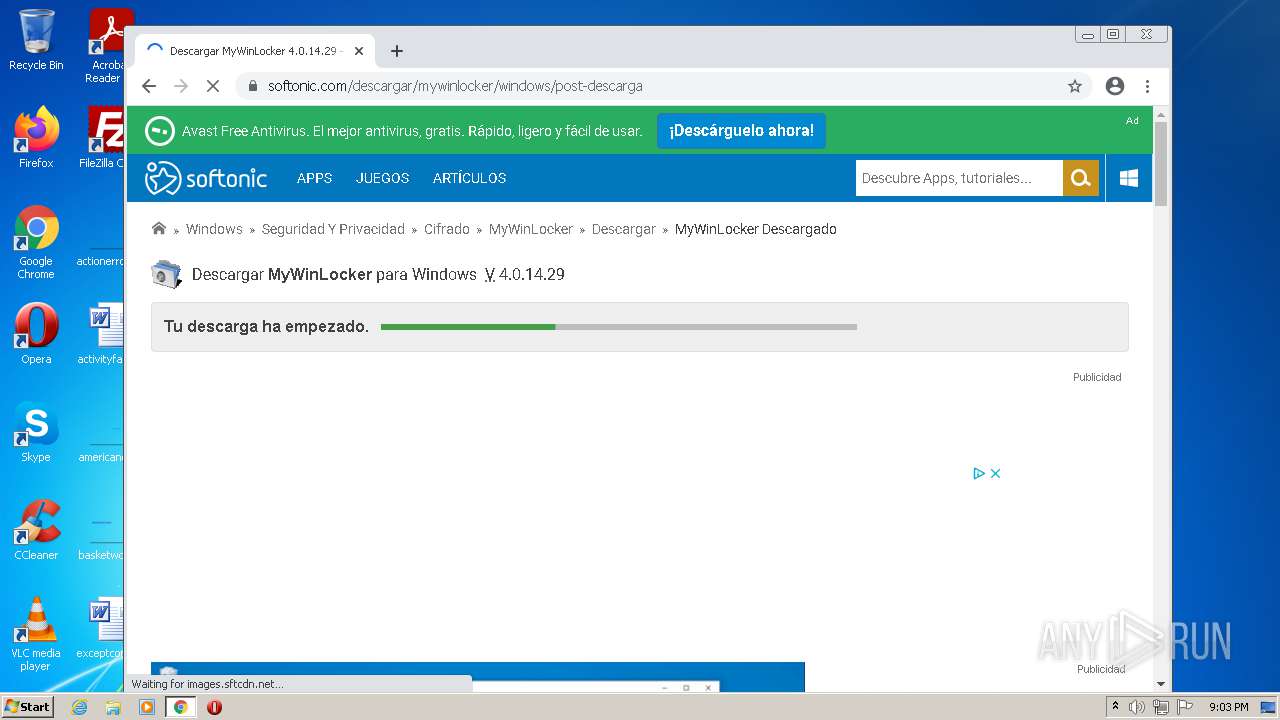Viewport: 1280px width, 720px height.
Task: Click the Chrome back arrow
Action: click(x=149, y=86)
